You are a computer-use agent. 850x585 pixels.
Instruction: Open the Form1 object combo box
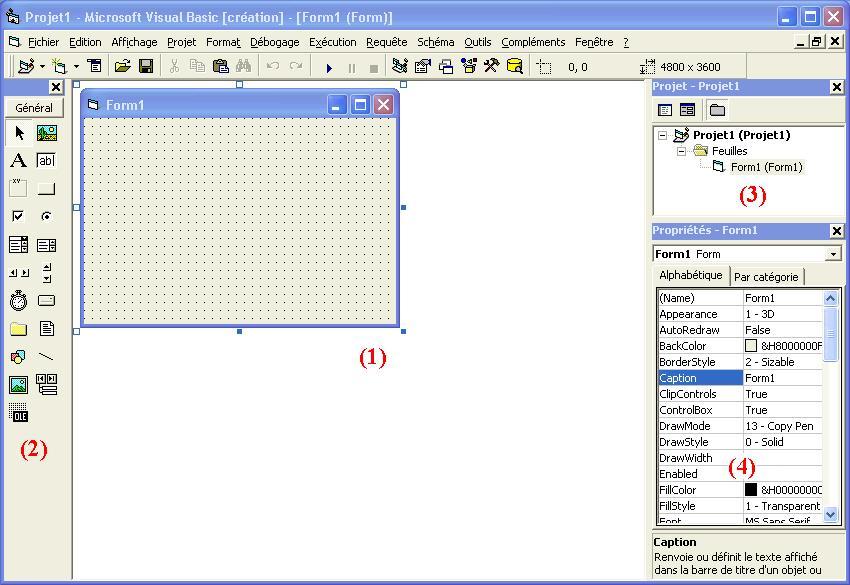833,254
